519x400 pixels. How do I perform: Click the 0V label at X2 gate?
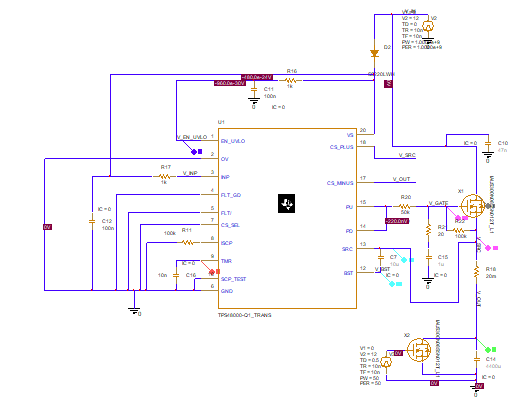(398, 353)
